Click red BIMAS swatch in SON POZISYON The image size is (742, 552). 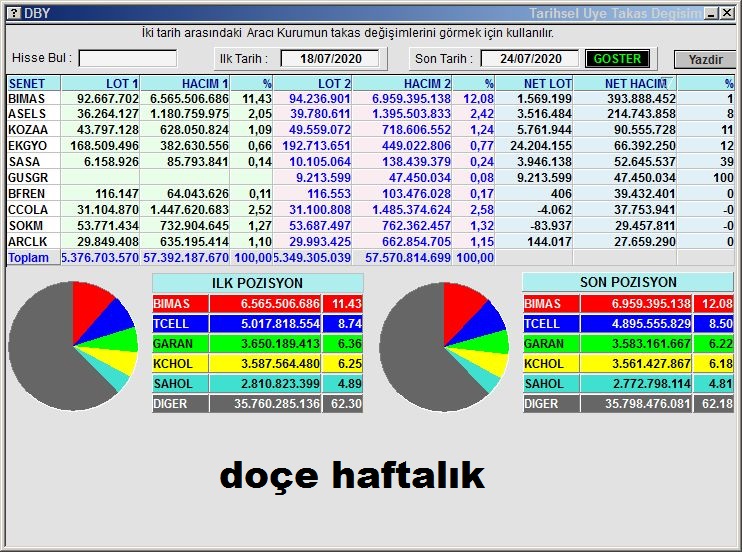coord(551,303)
